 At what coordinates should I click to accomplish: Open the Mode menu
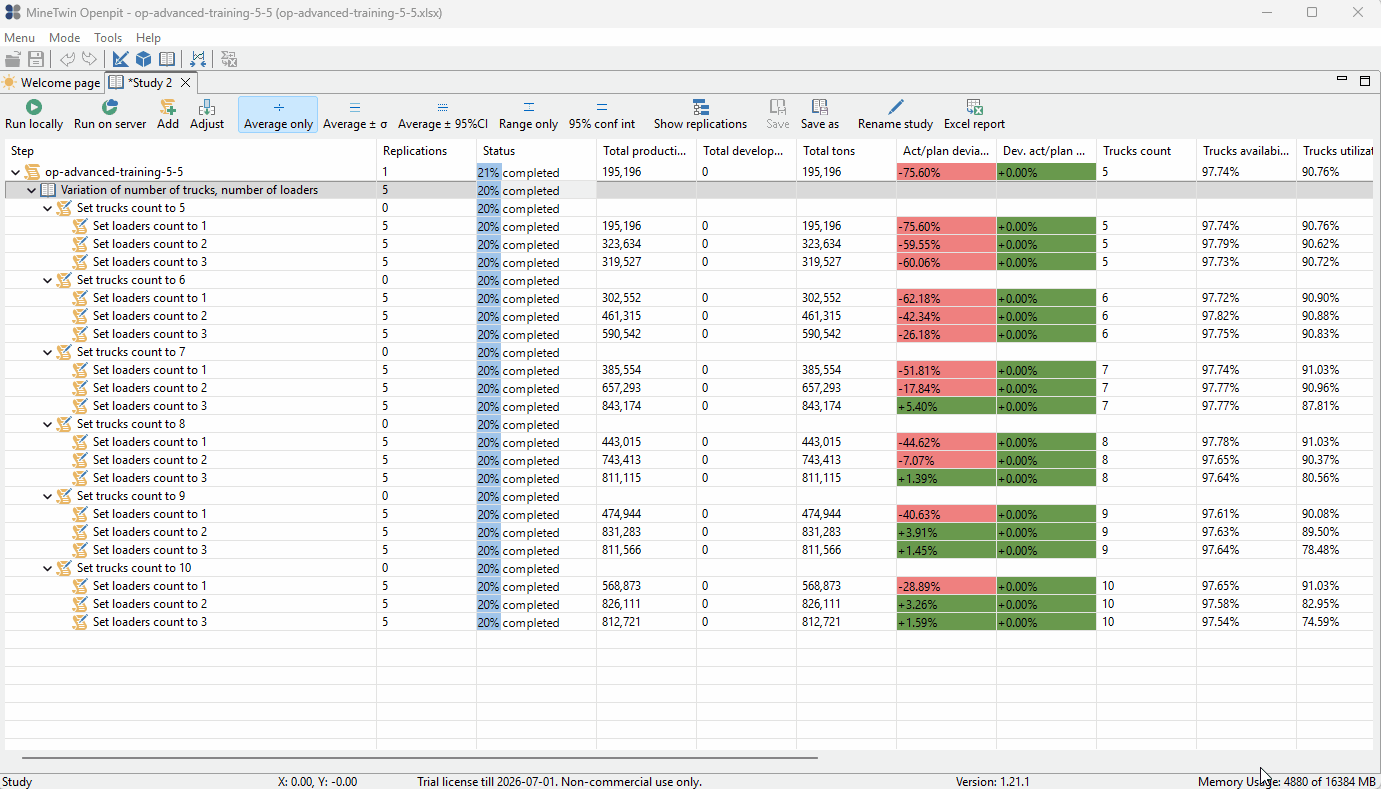point(65,38)
